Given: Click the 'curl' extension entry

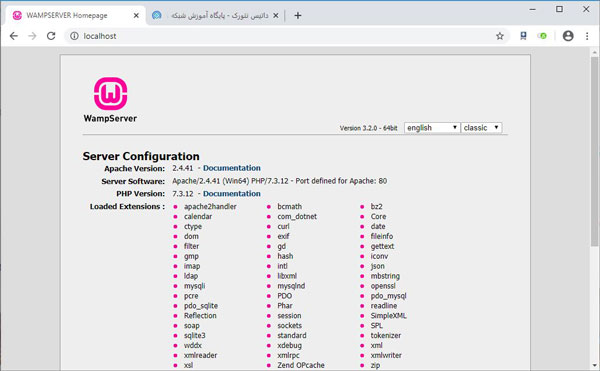Looking at the screenshot, I should [x=284, y=226].
